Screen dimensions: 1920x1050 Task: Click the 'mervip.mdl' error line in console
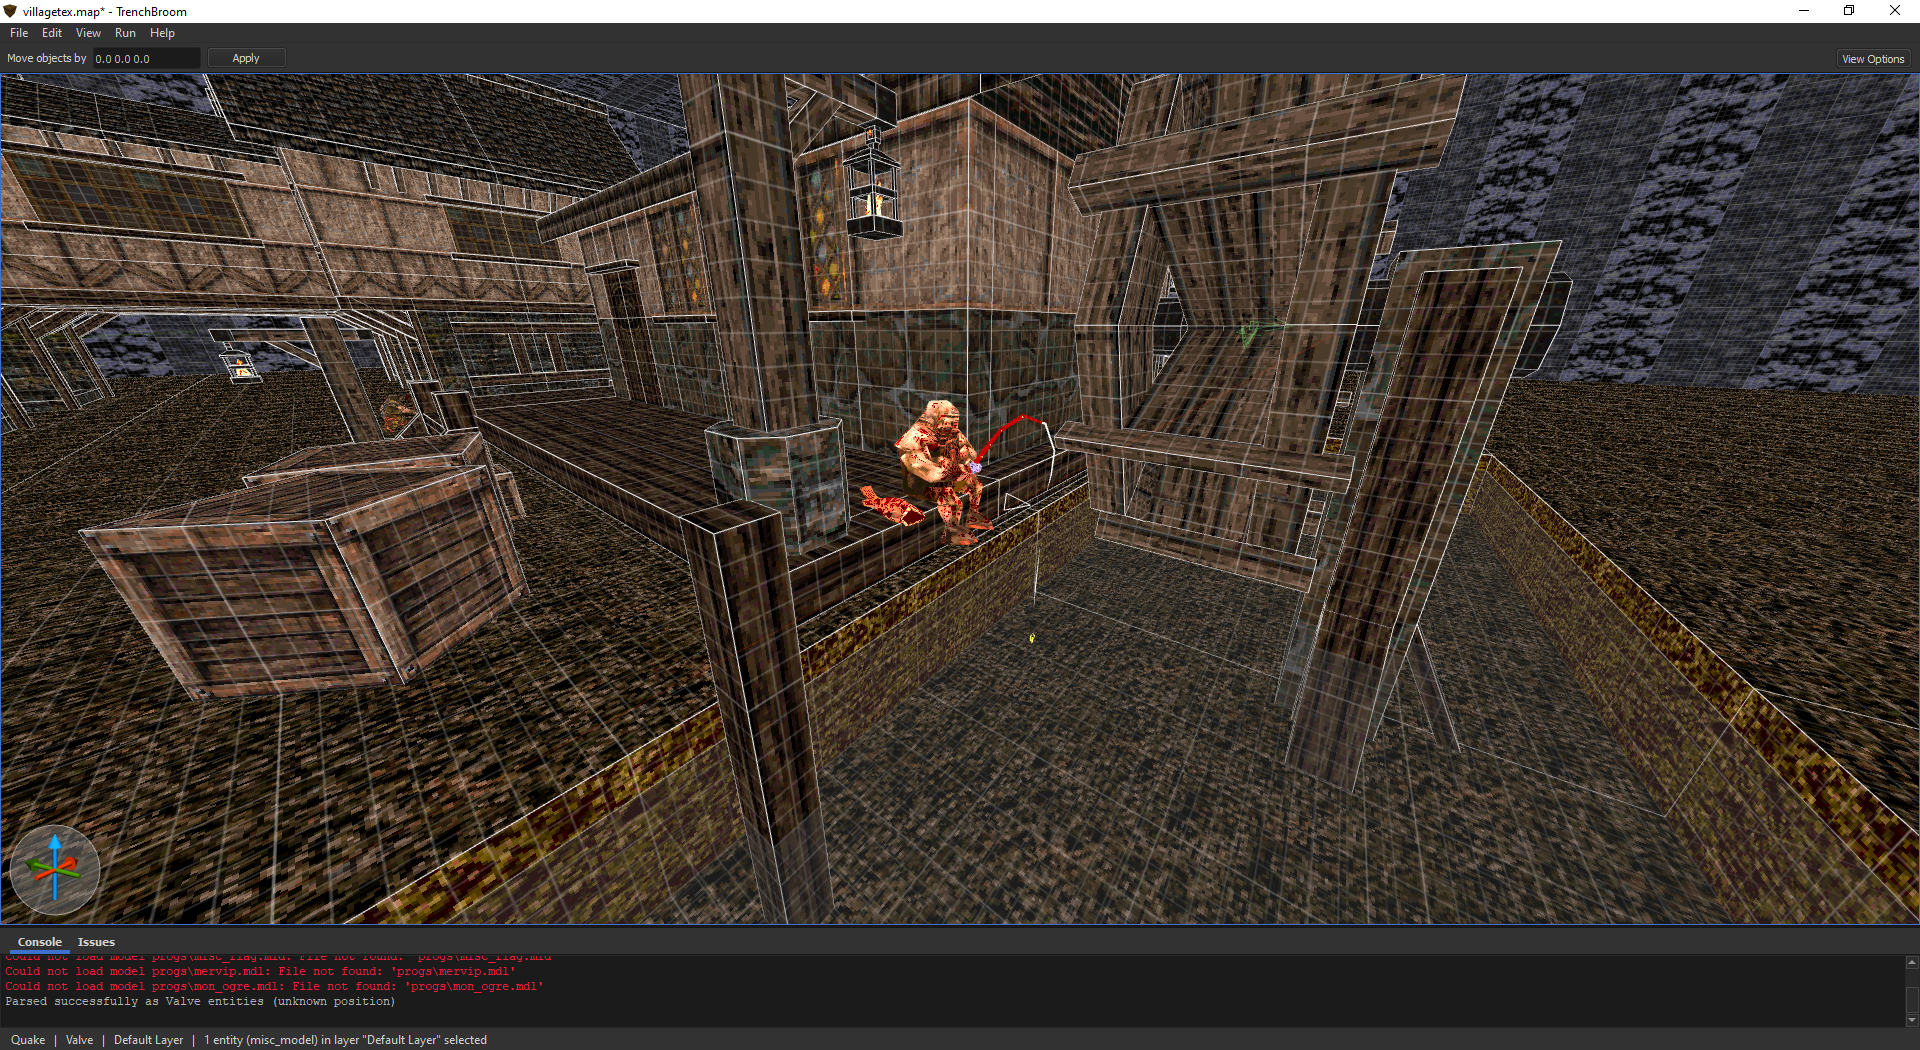260,971
